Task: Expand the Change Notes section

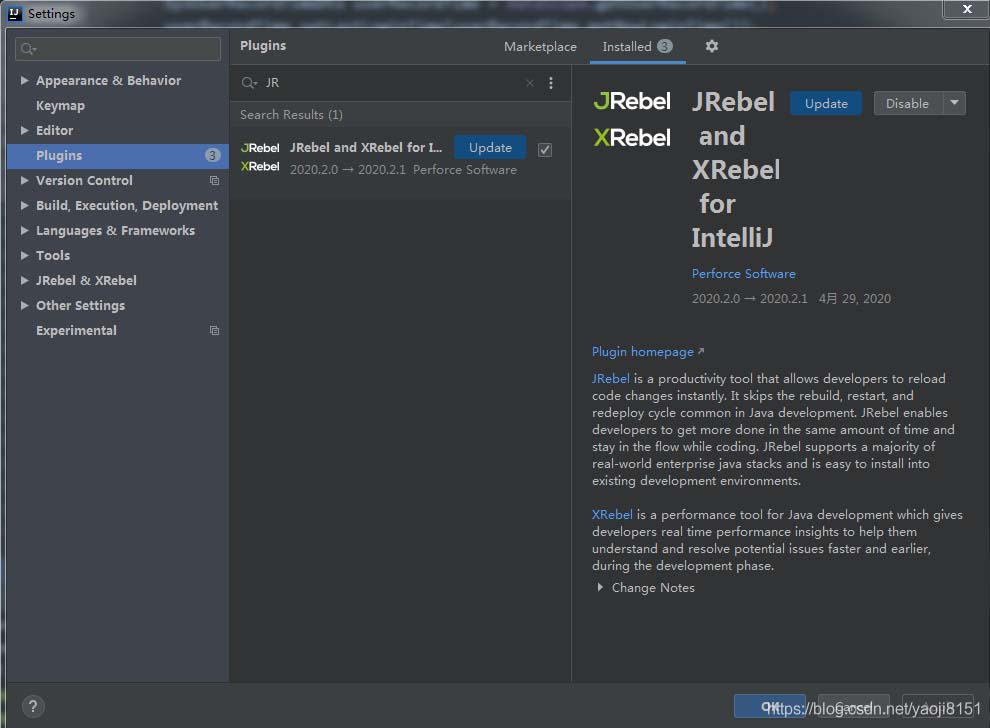Action: (x=600, y=587)
